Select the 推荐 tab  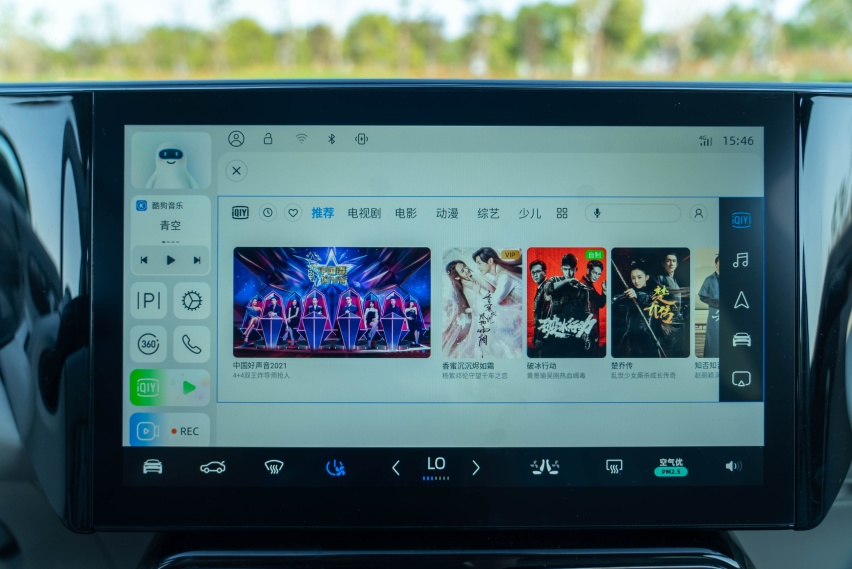click(323, 213)
